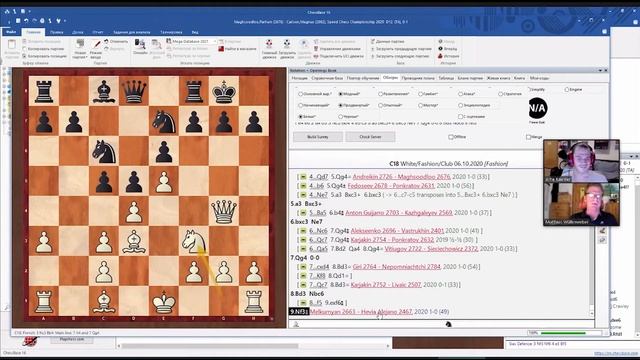
Task: Click the green progress bar at 100%
Action: point(563,333)
